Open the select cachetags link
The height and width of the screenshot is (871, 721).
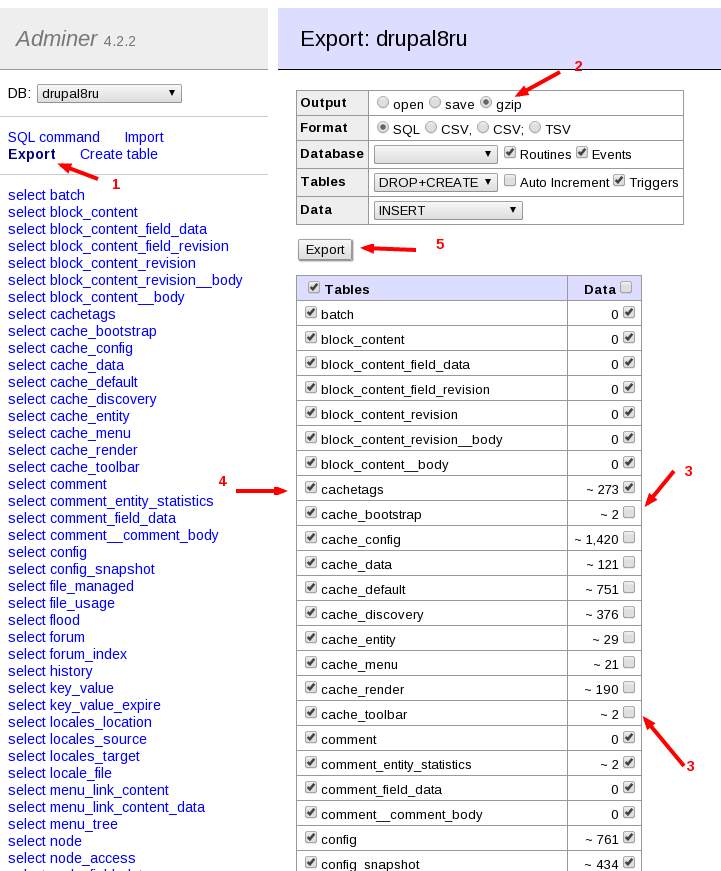62,314
